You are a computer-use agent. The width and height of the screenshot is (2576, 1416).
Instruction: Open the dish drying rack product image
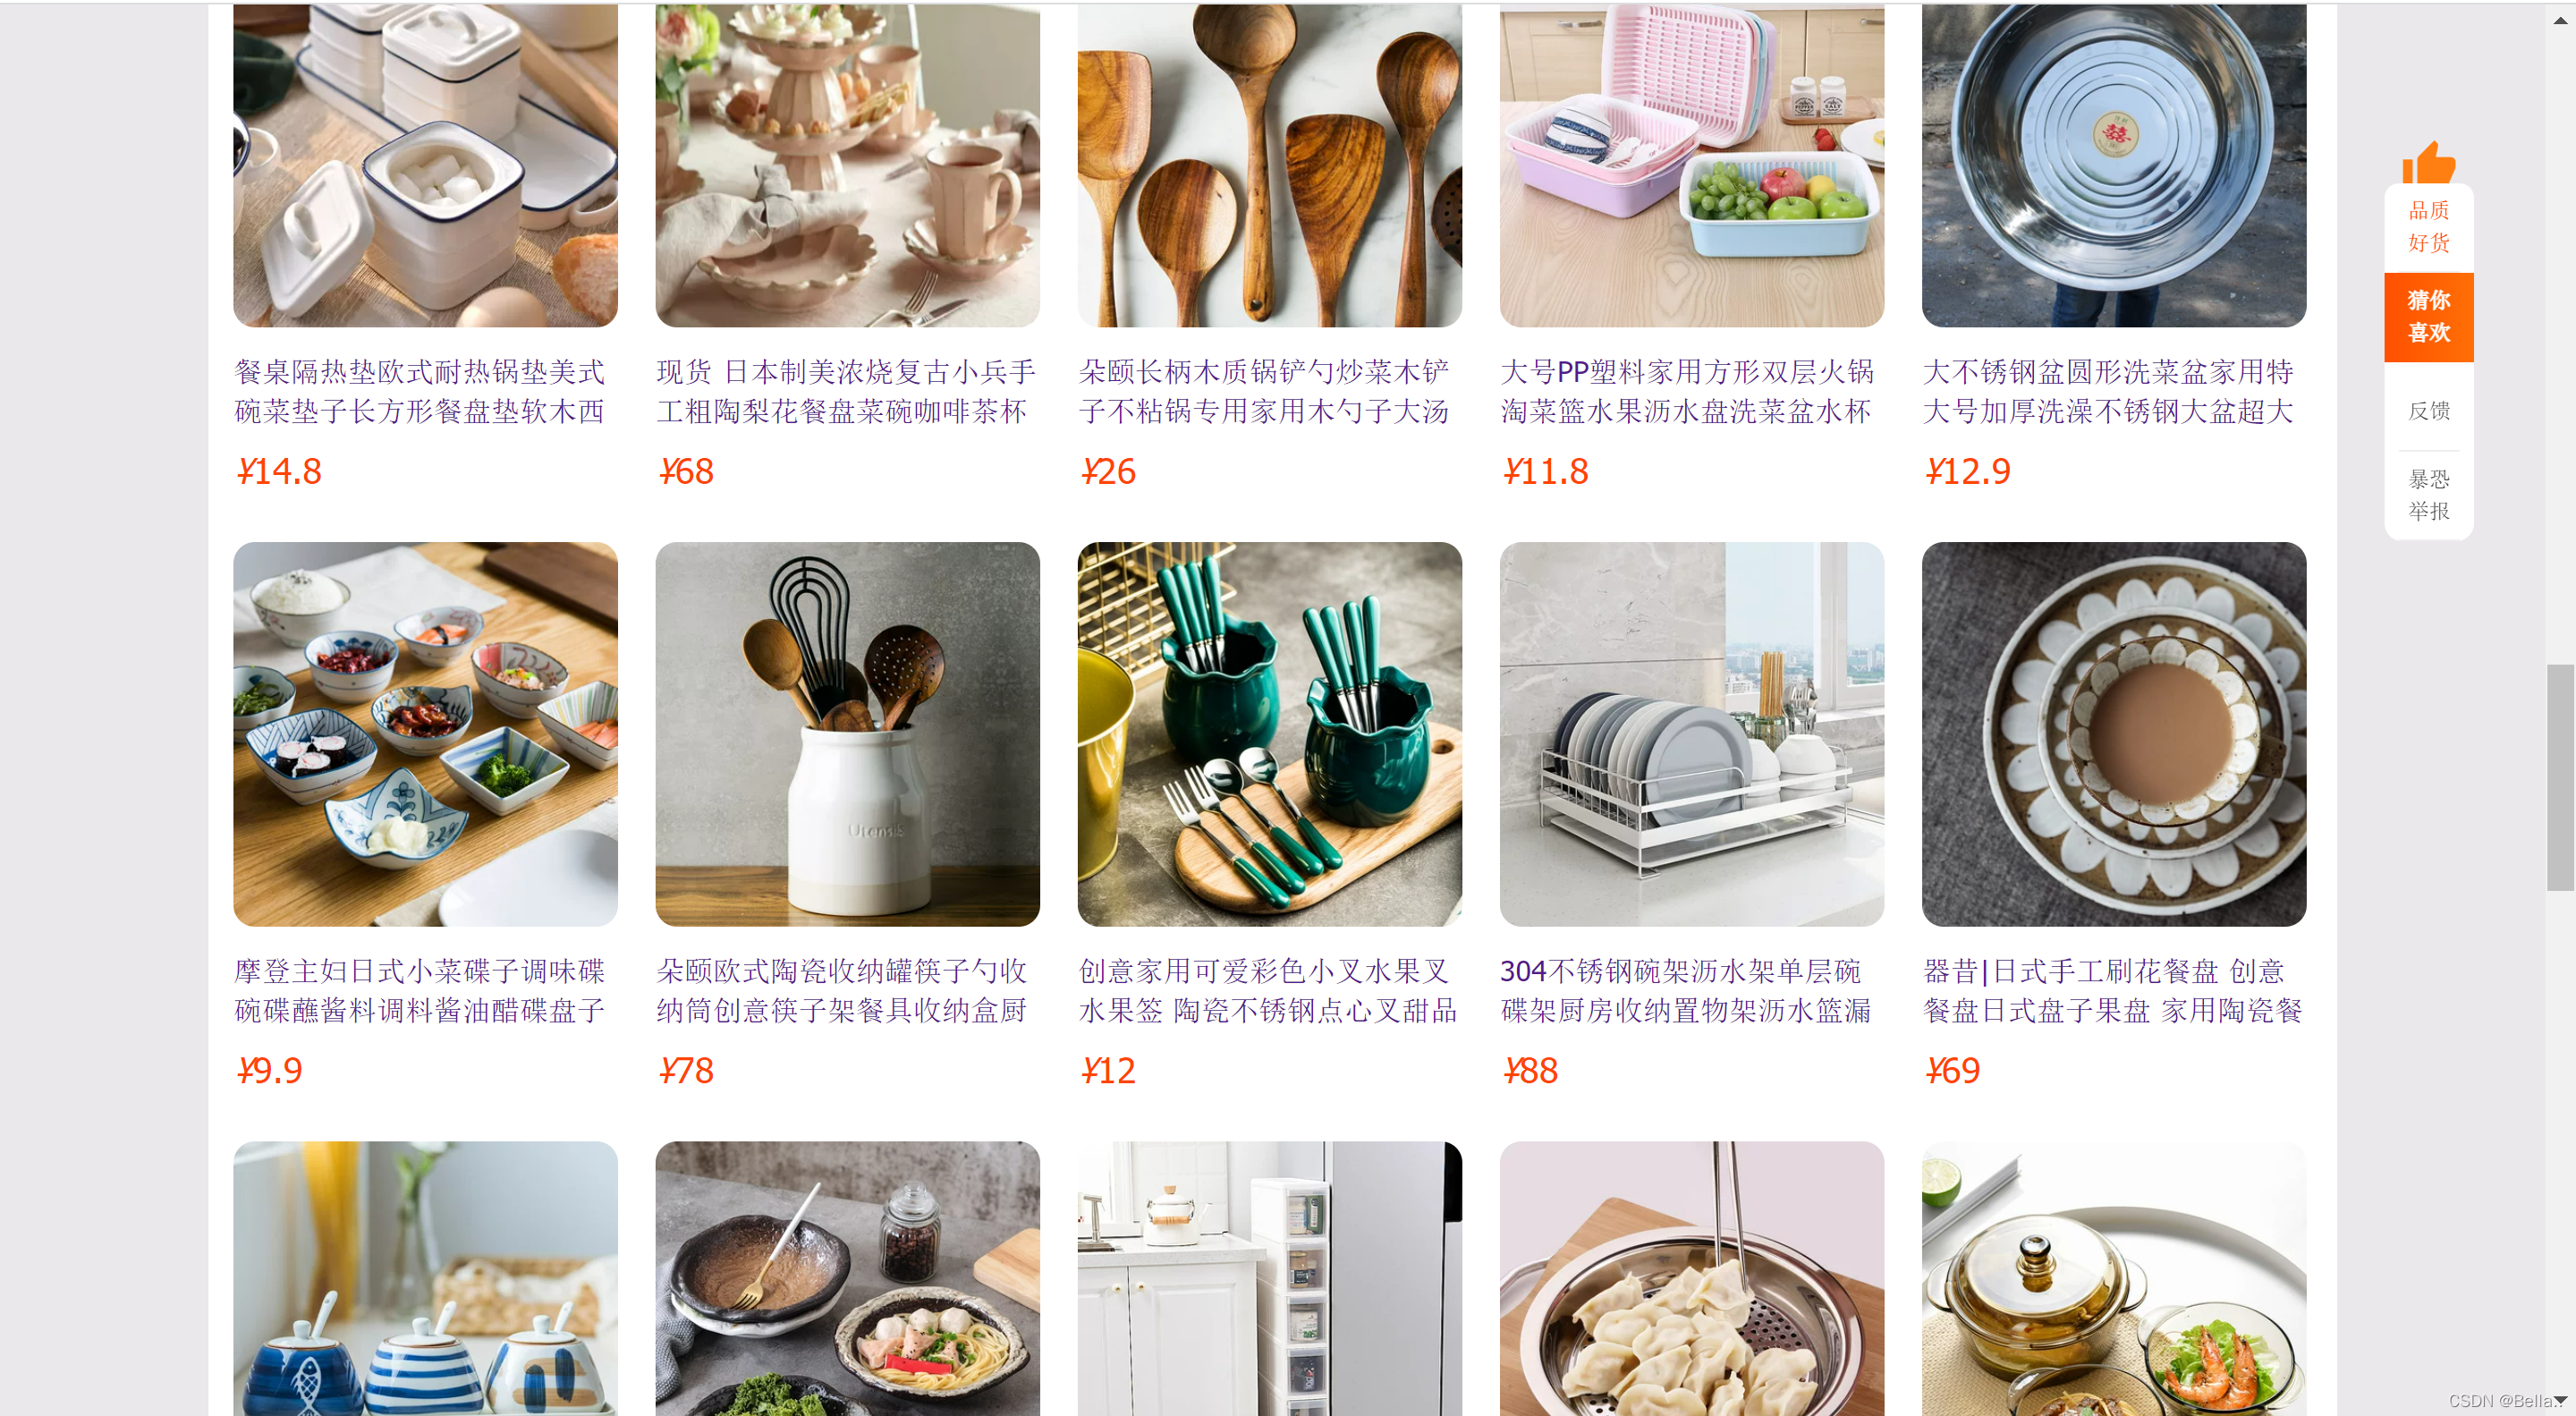[x=1691, y=734]
